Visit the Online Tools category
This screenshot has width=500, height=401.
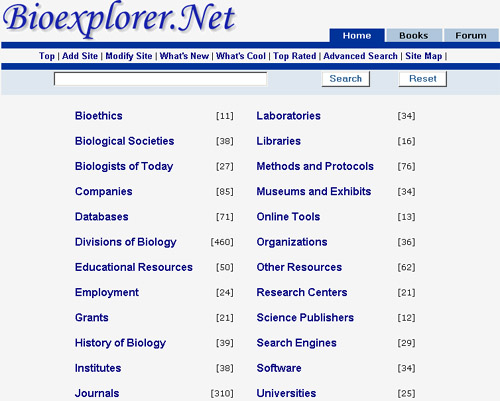coord(288,217)
